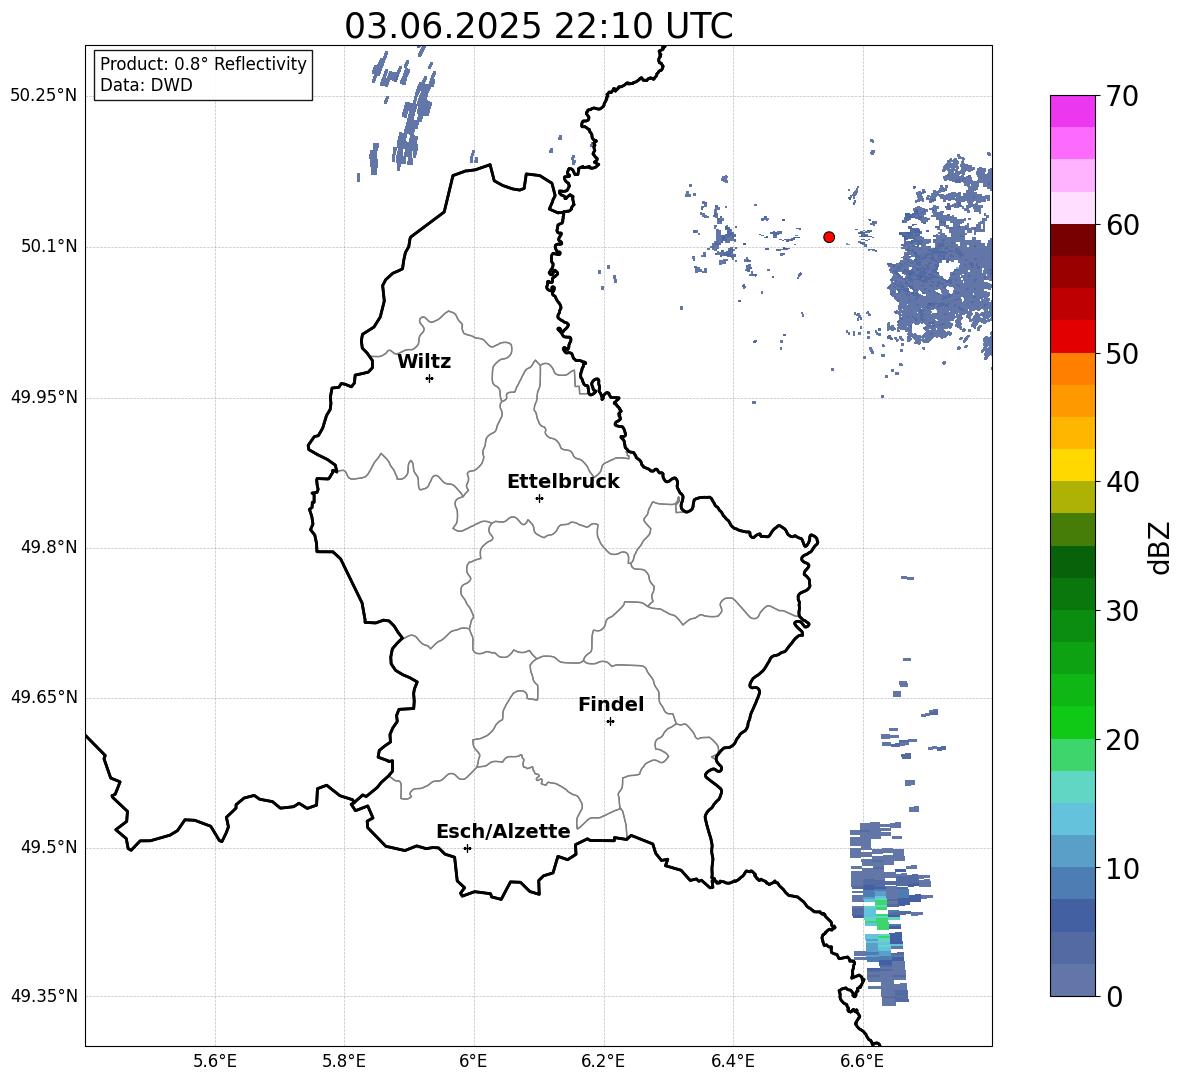Pick the light cyan swatch above 10
Viewport: 1184px width, 1081px height.
click(1072, 819)
